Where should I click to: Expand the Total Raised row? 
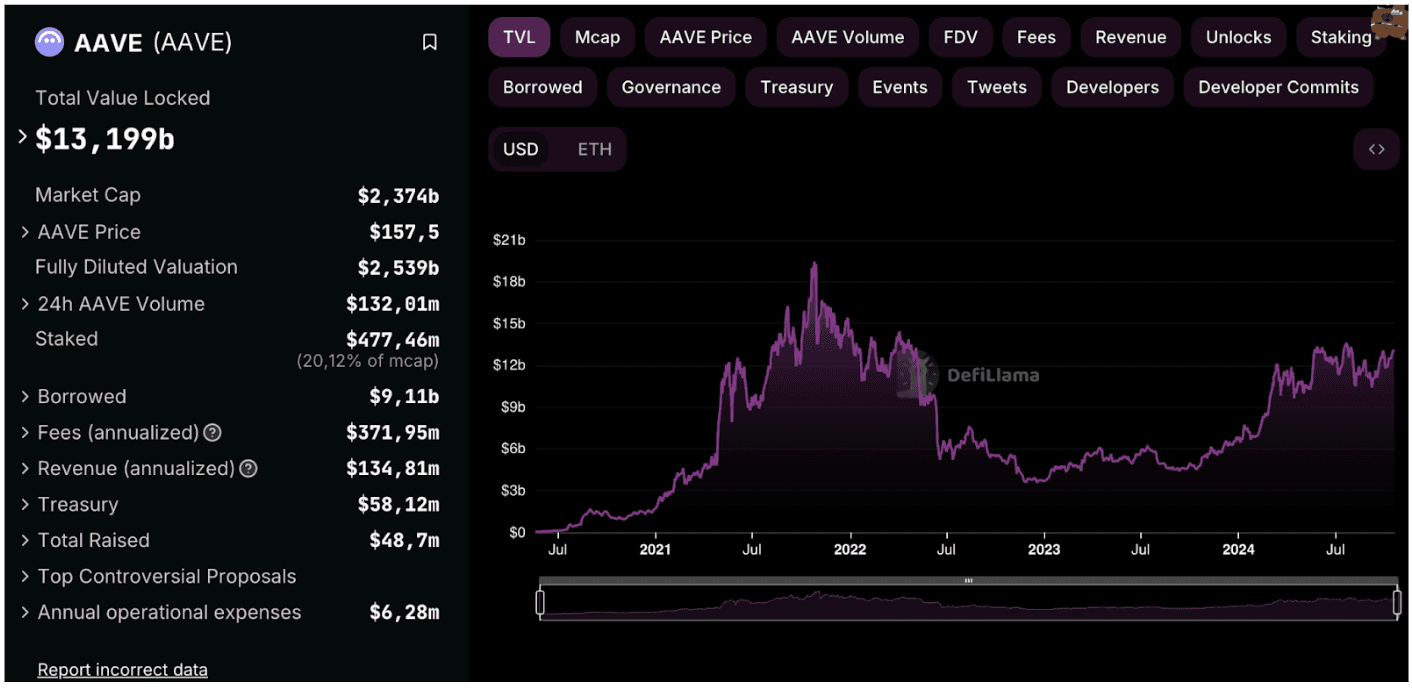coord(25,541)
